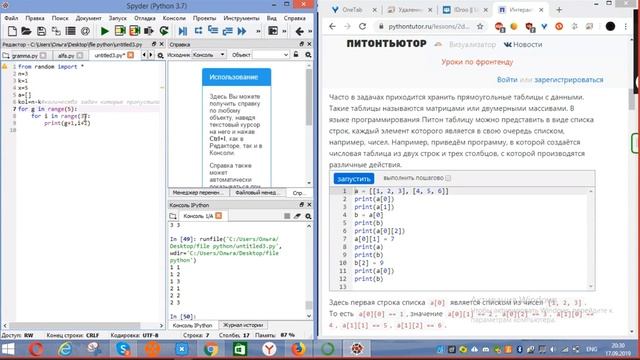Click the IPython console vertical scrollbar
This screenshot has width=640, height=360.
[x=309, y=305]
